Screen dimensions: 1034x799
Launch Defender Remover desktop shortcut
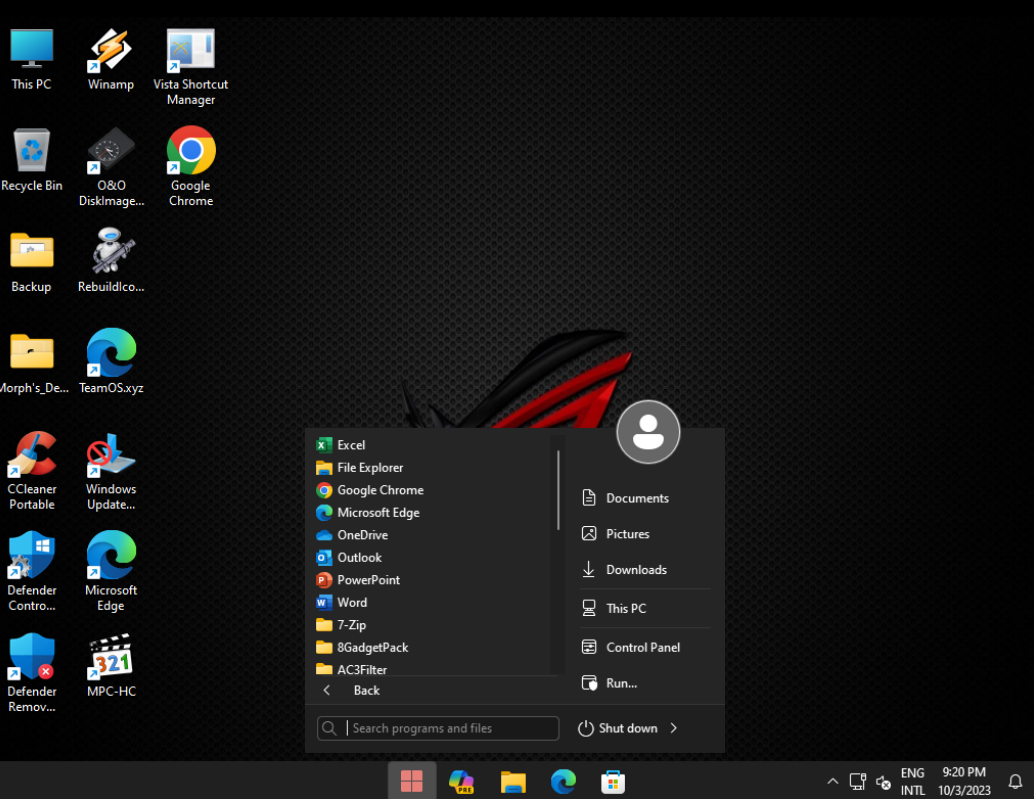pos(32,674)
